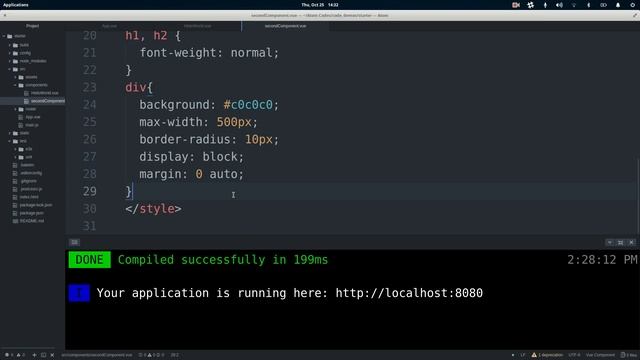Switch to the middle editor tab HelloWorld.vue
Screen dimensions: 640x360
tap(198, 26)
